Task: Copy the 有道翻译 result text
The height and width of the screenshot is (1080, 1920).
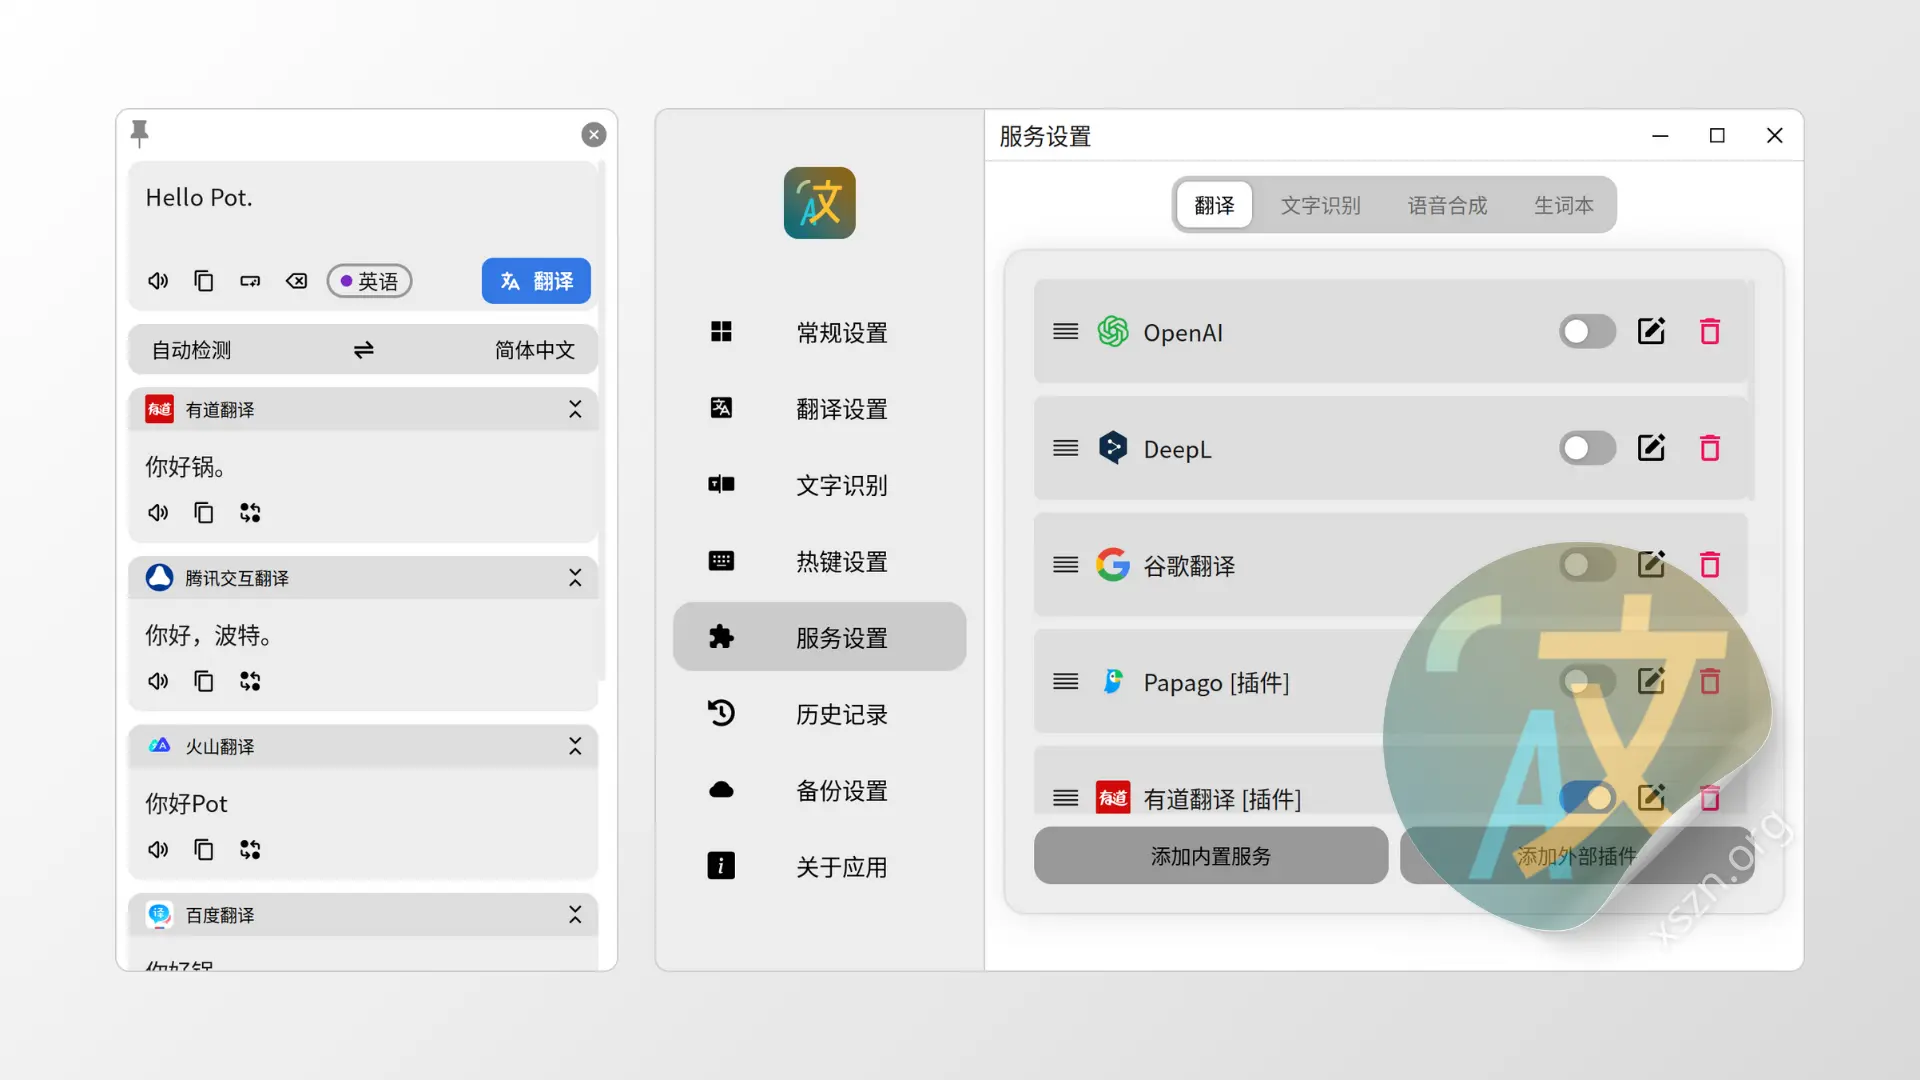Action: click(x=204, y=512)
